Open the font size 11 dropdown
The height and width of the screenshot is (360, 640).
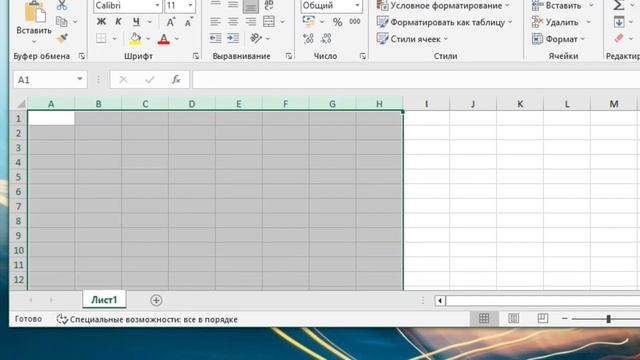point(190,6)
